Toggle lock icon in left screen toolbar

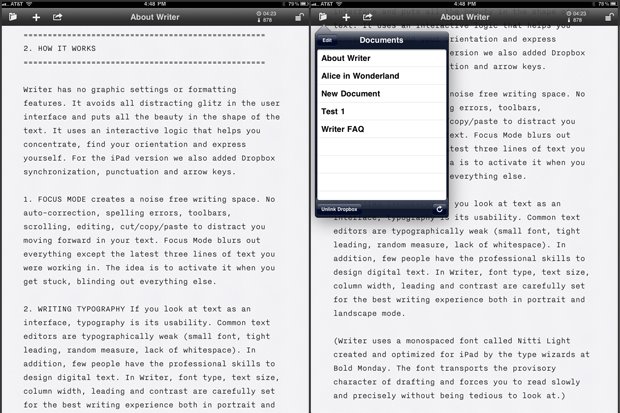point(300,17)
